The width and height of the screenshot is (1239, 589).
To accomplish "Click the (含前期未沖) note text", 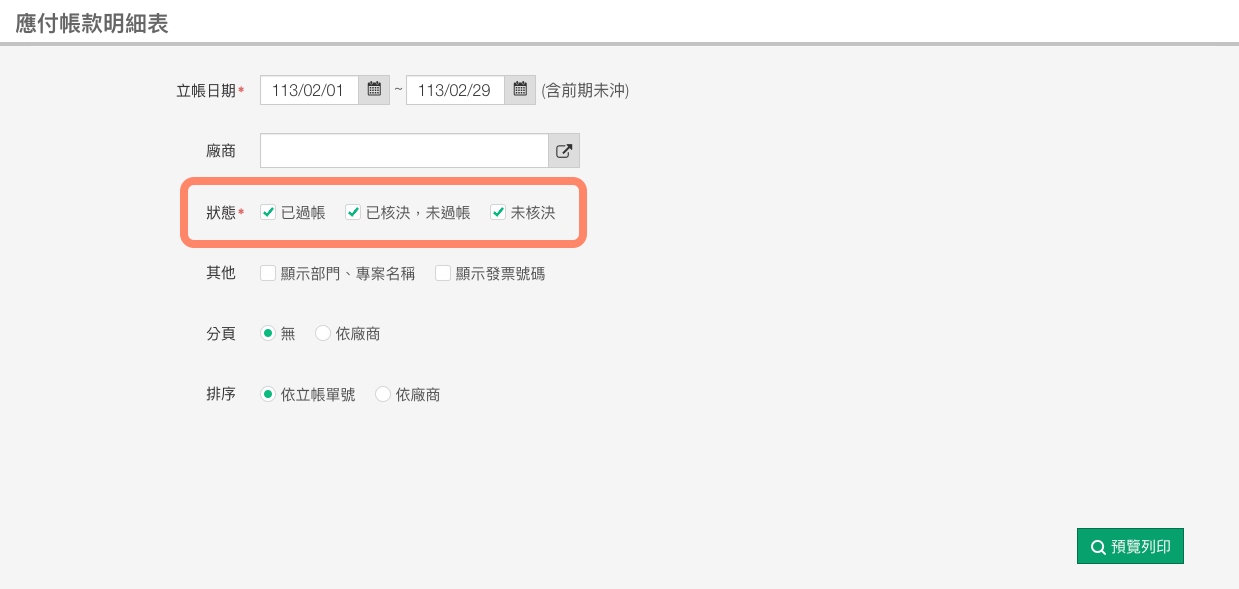I will click(x=585, y=91).
